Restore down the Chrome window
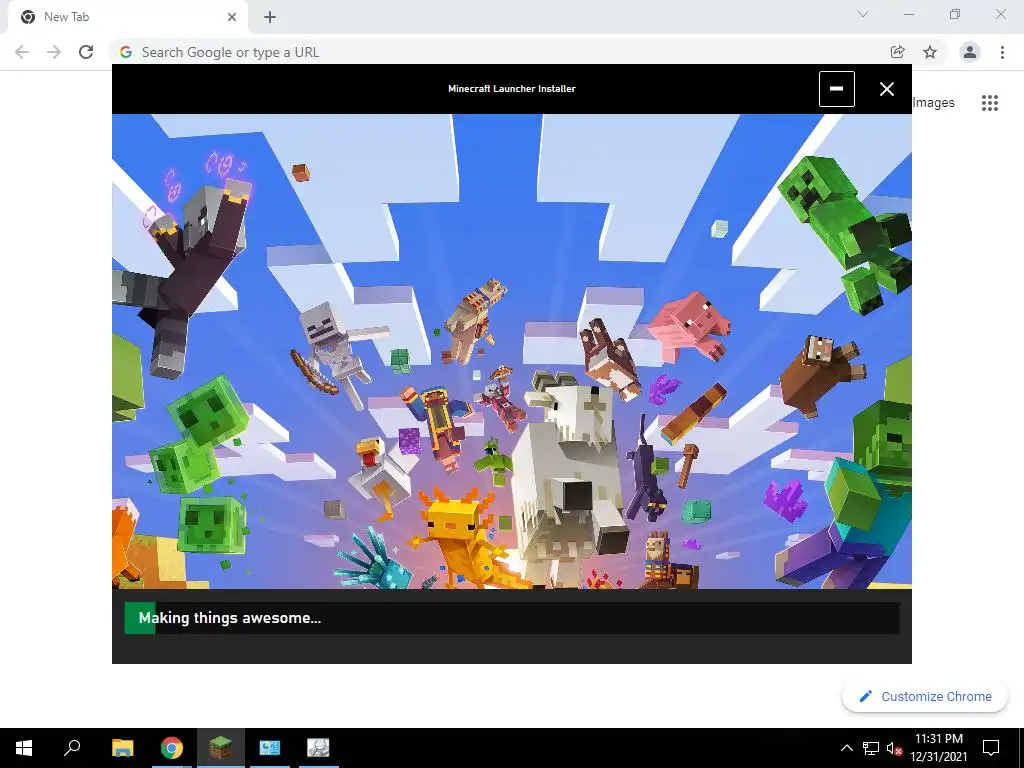The image size is (1024, 768). point(955,14)
